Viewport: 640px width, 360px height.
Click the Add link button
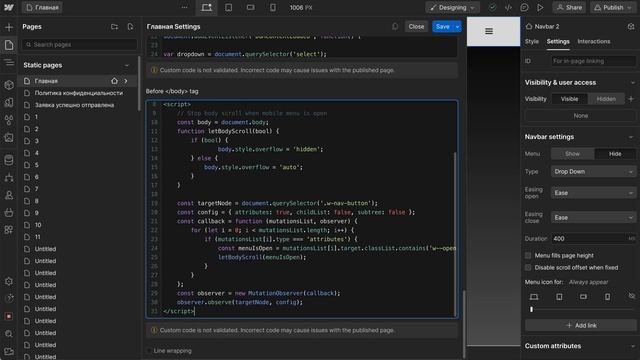[581, 326]
